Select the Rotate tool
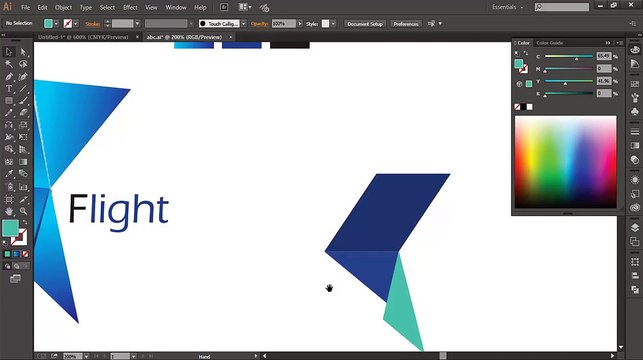 [x=9, y=125]
